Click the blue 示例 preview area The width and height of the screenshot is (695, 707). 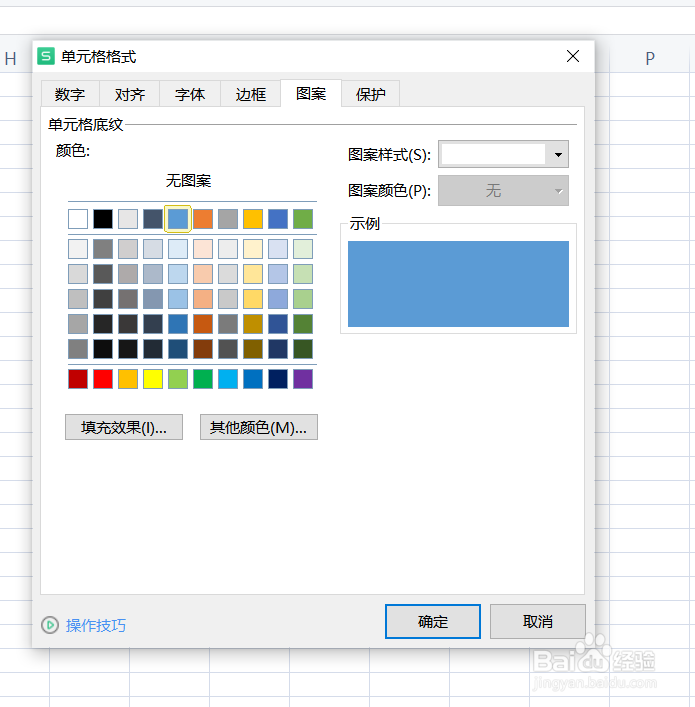[x=458, y=284]
